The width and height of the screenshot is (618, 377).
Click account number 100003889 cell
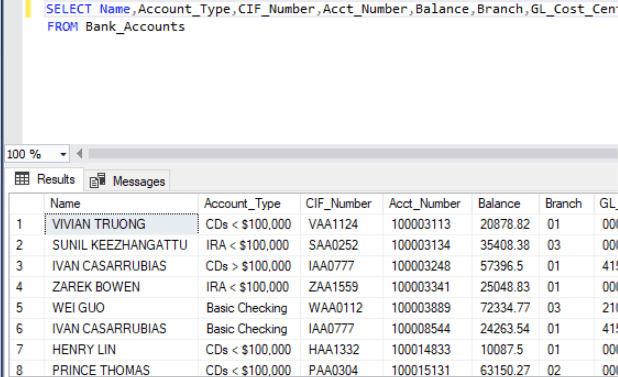coord(427,308)
